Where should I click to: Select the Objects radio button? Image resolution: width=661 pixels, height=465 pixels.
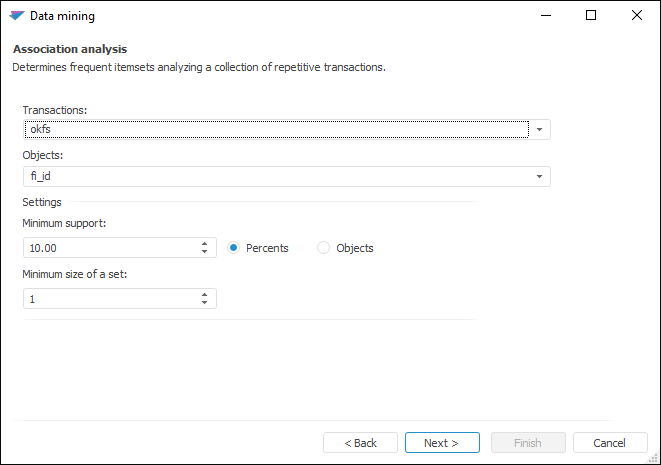click(323, 248)
